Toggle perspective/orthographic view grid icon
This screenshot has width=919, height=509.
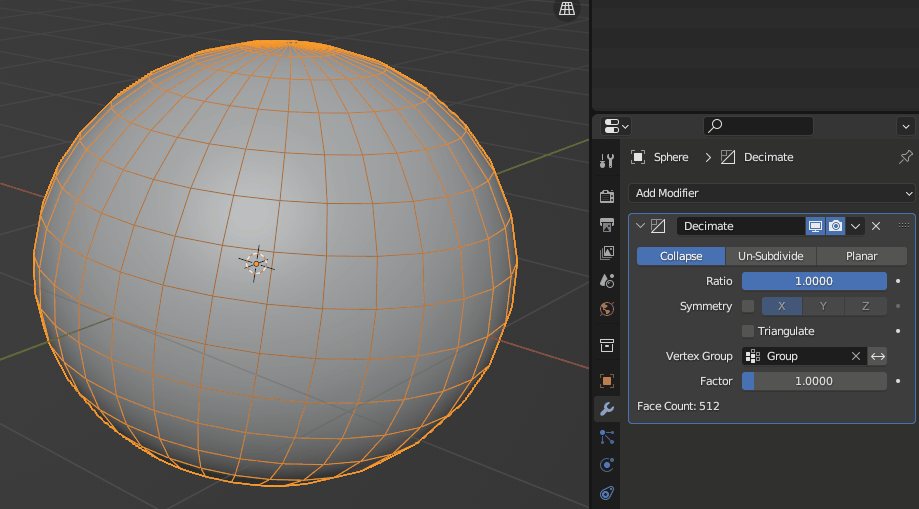(567, 9)
